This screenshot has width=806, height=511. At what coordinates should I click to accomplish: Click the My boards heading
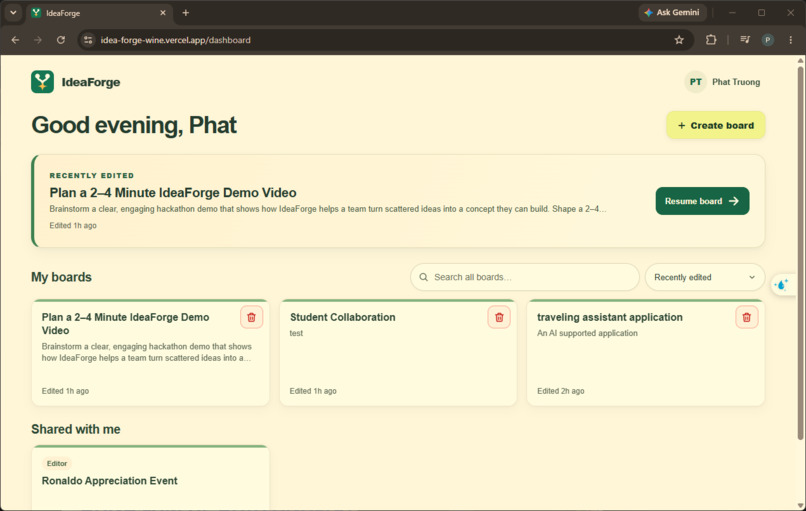(61, 277)
